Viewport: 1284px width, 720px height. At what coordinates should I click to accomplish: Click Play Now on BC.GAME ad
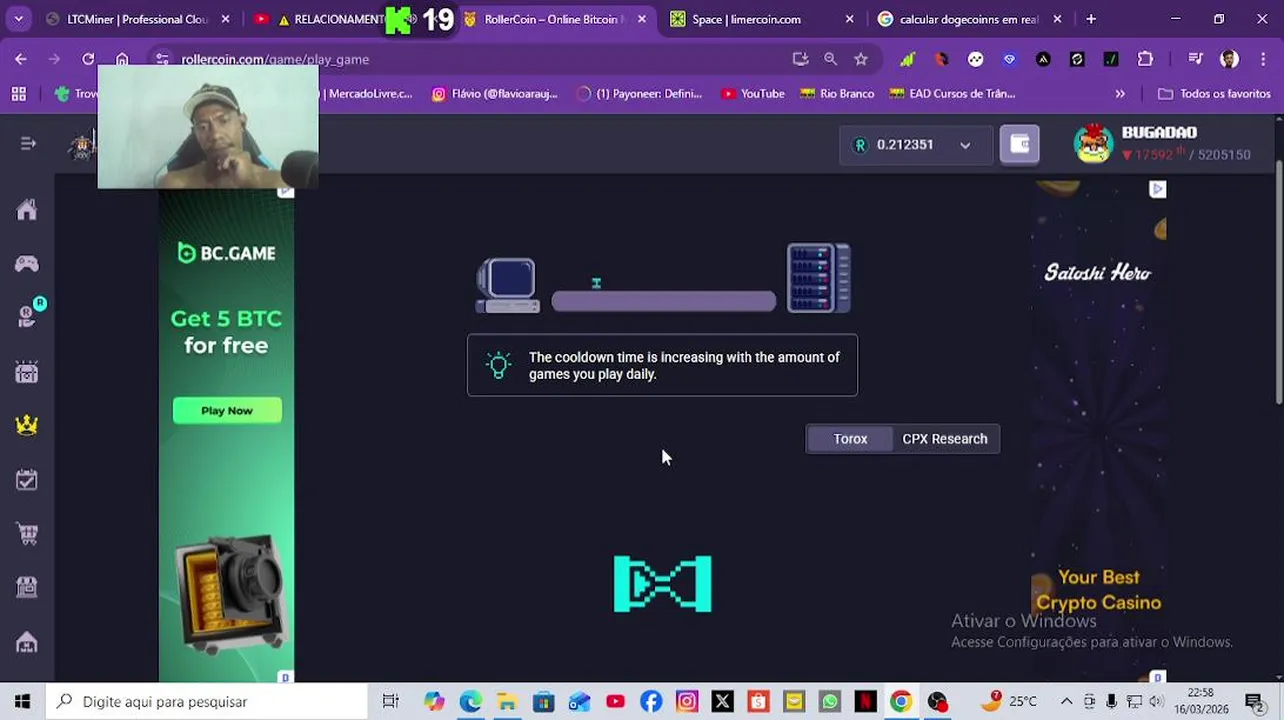coord(227,411)
